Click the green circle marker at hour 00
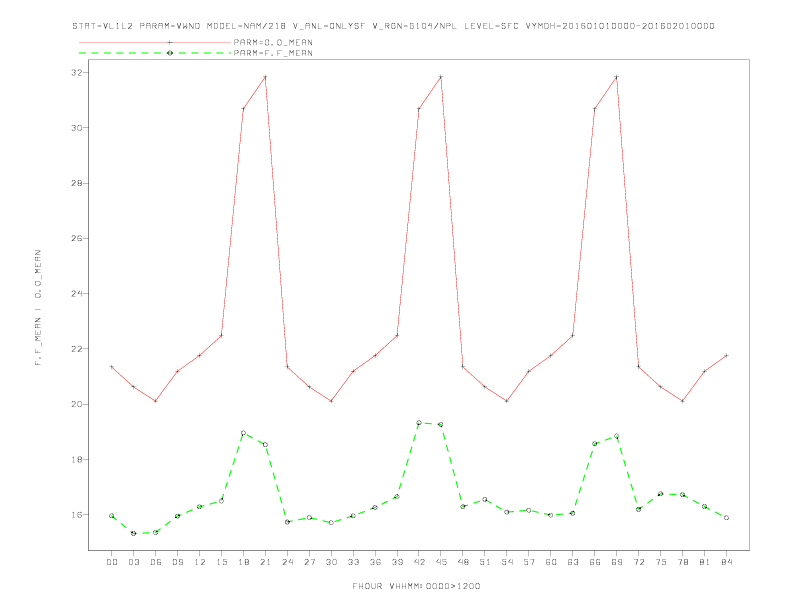Image resolution: width=792 pixels, height=612 pixels. coord(112,516)
